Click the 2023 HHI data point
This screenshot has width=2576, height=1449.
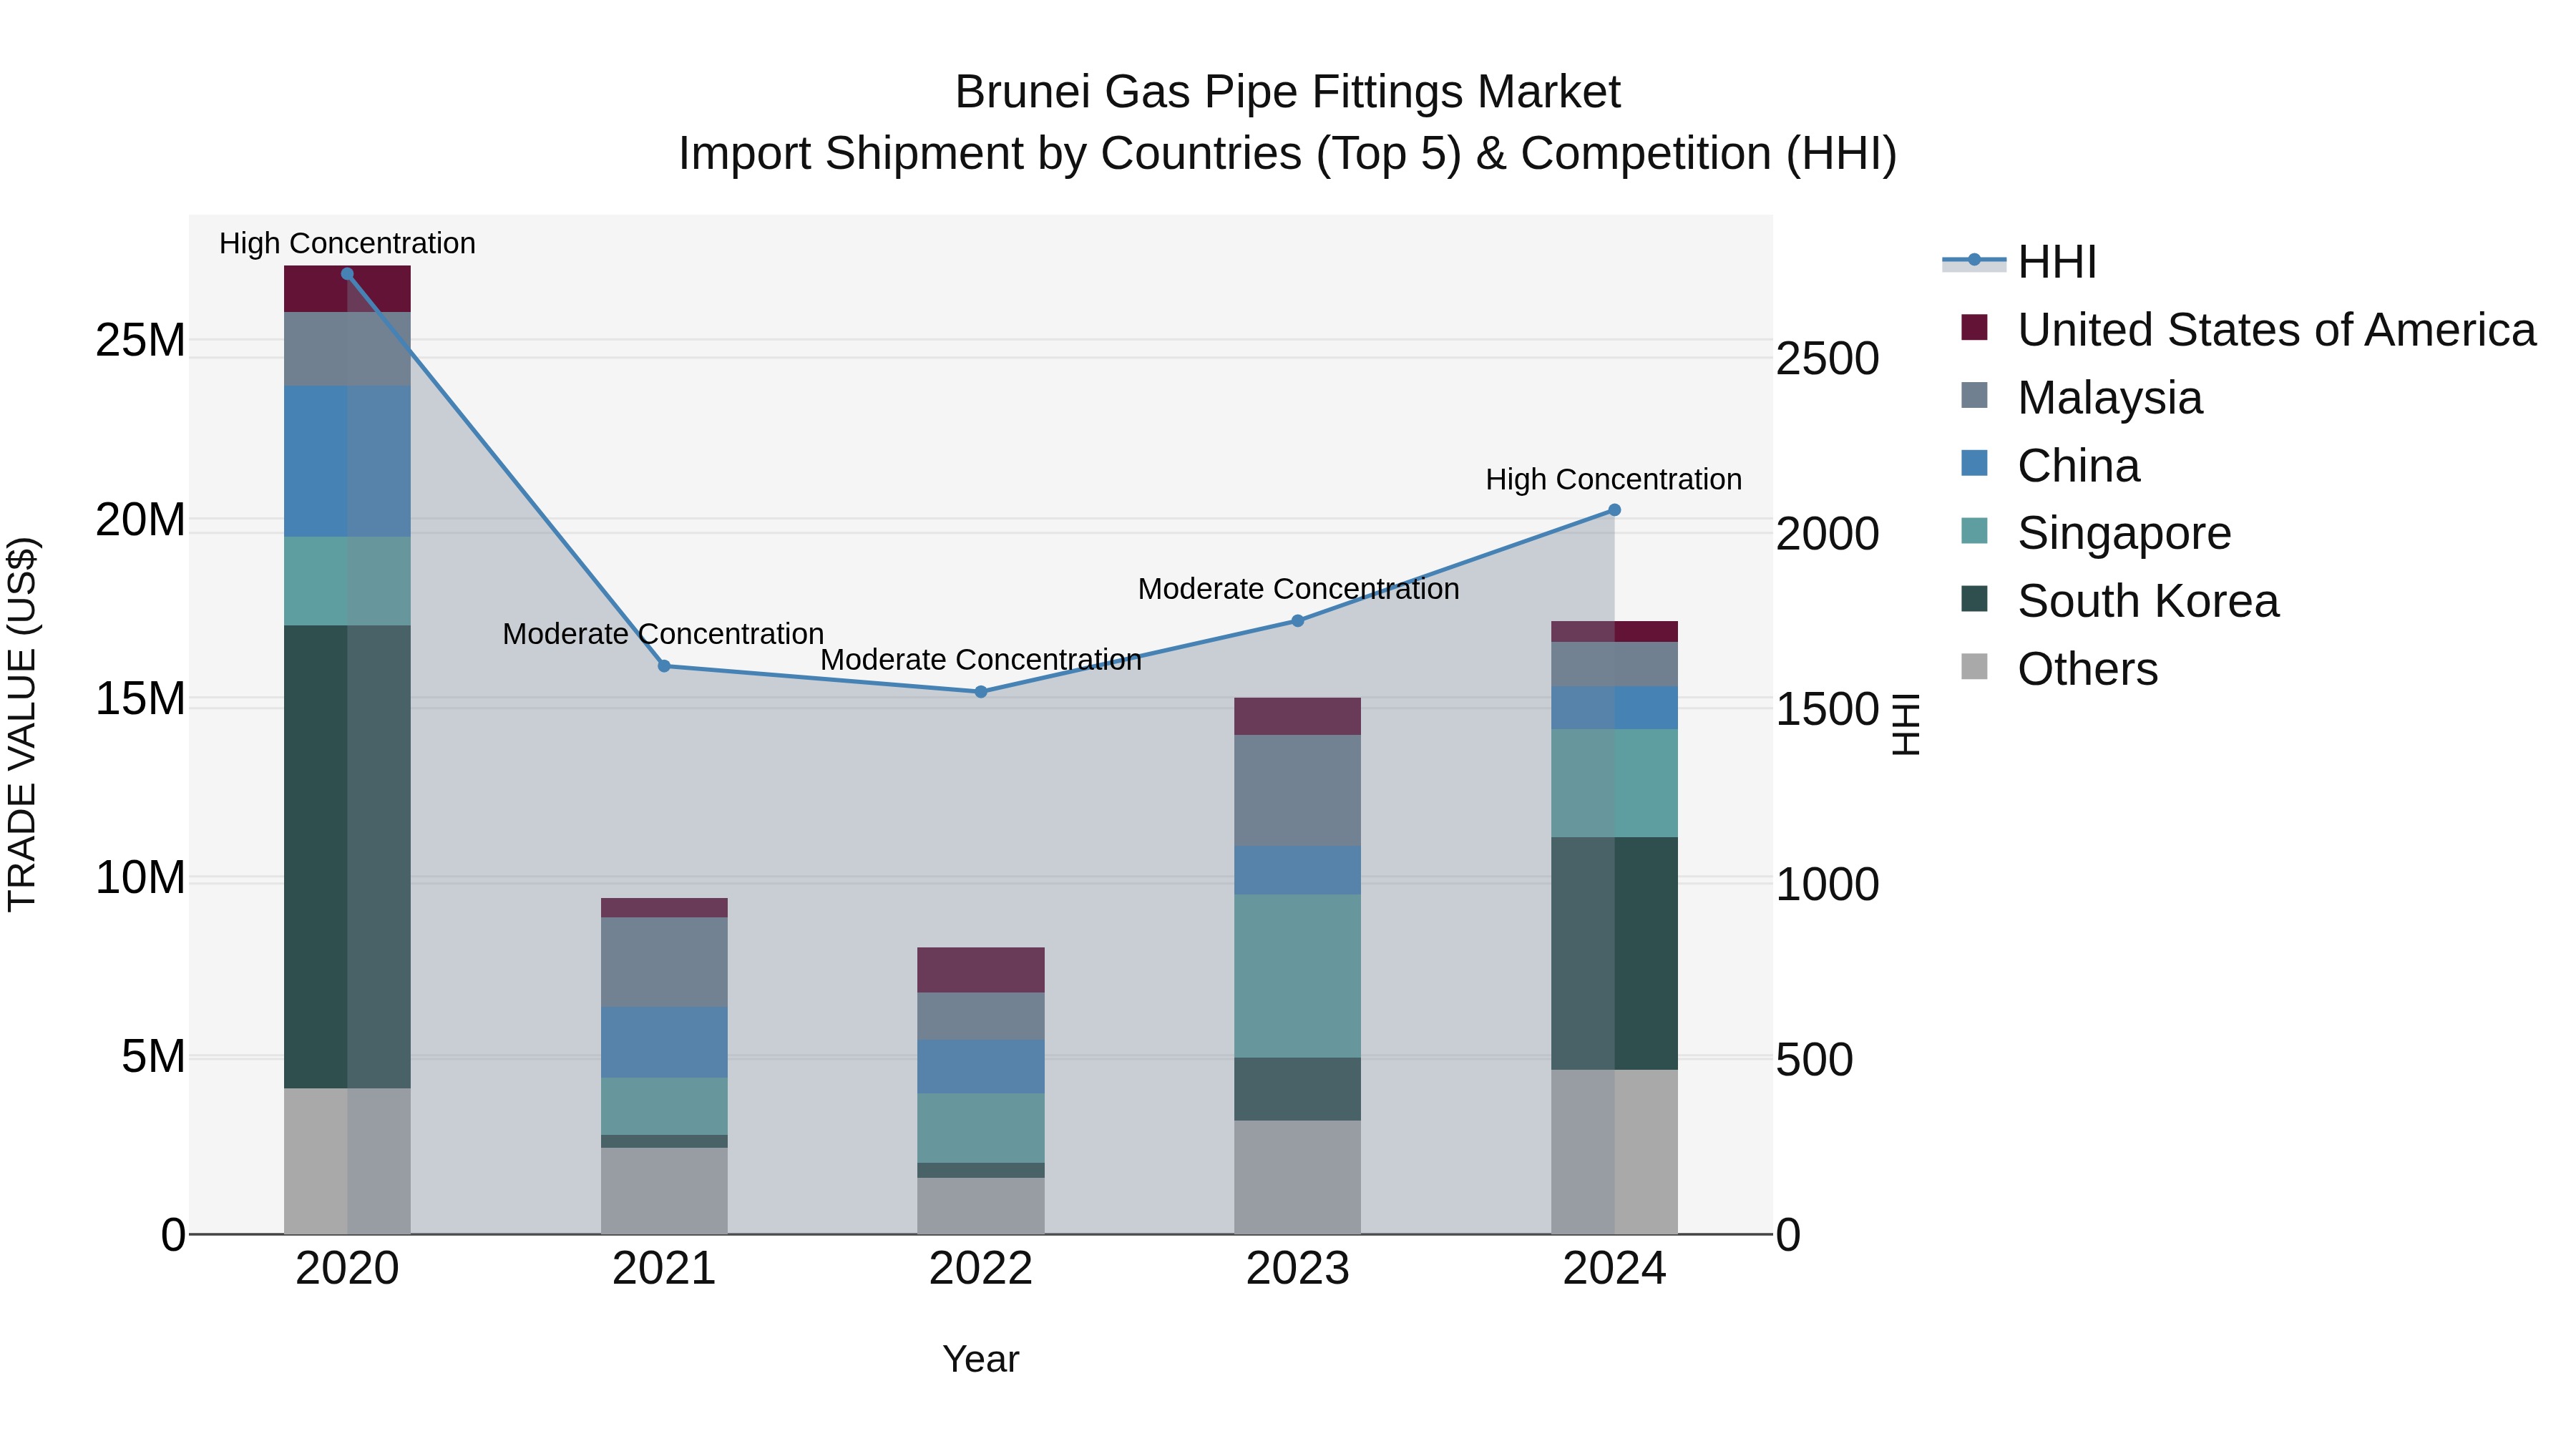(1298, 621)
